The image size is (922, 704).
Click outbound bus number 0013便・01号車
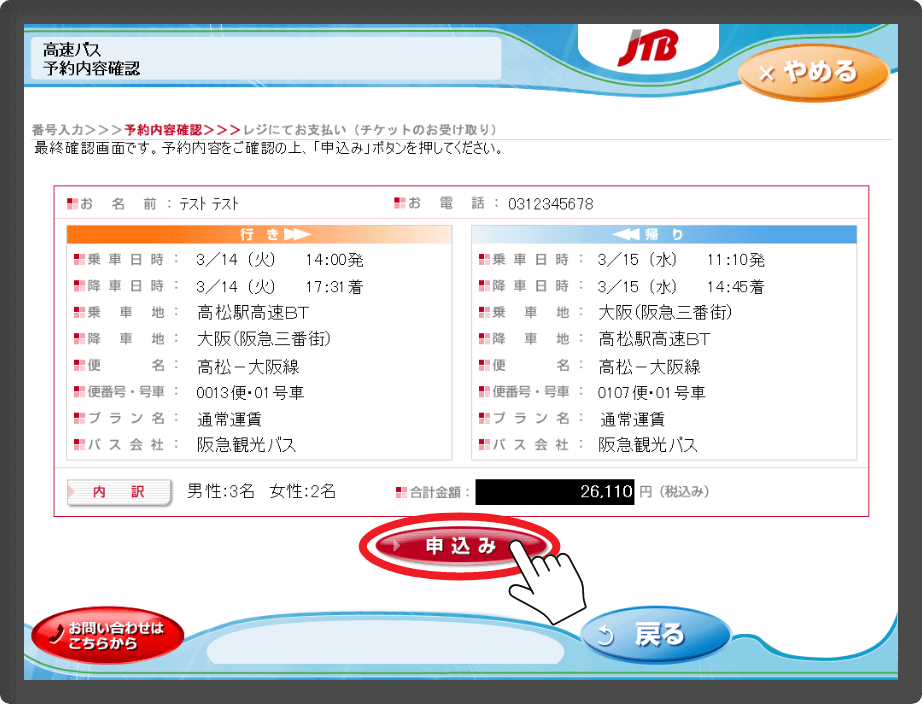251,392
